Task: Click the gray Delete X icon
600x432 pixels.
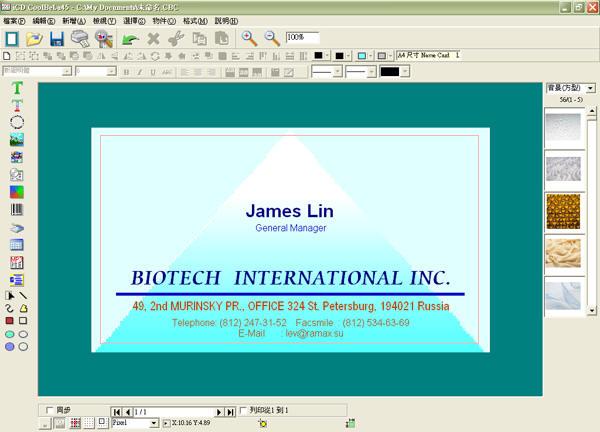Action: point(153,39)
